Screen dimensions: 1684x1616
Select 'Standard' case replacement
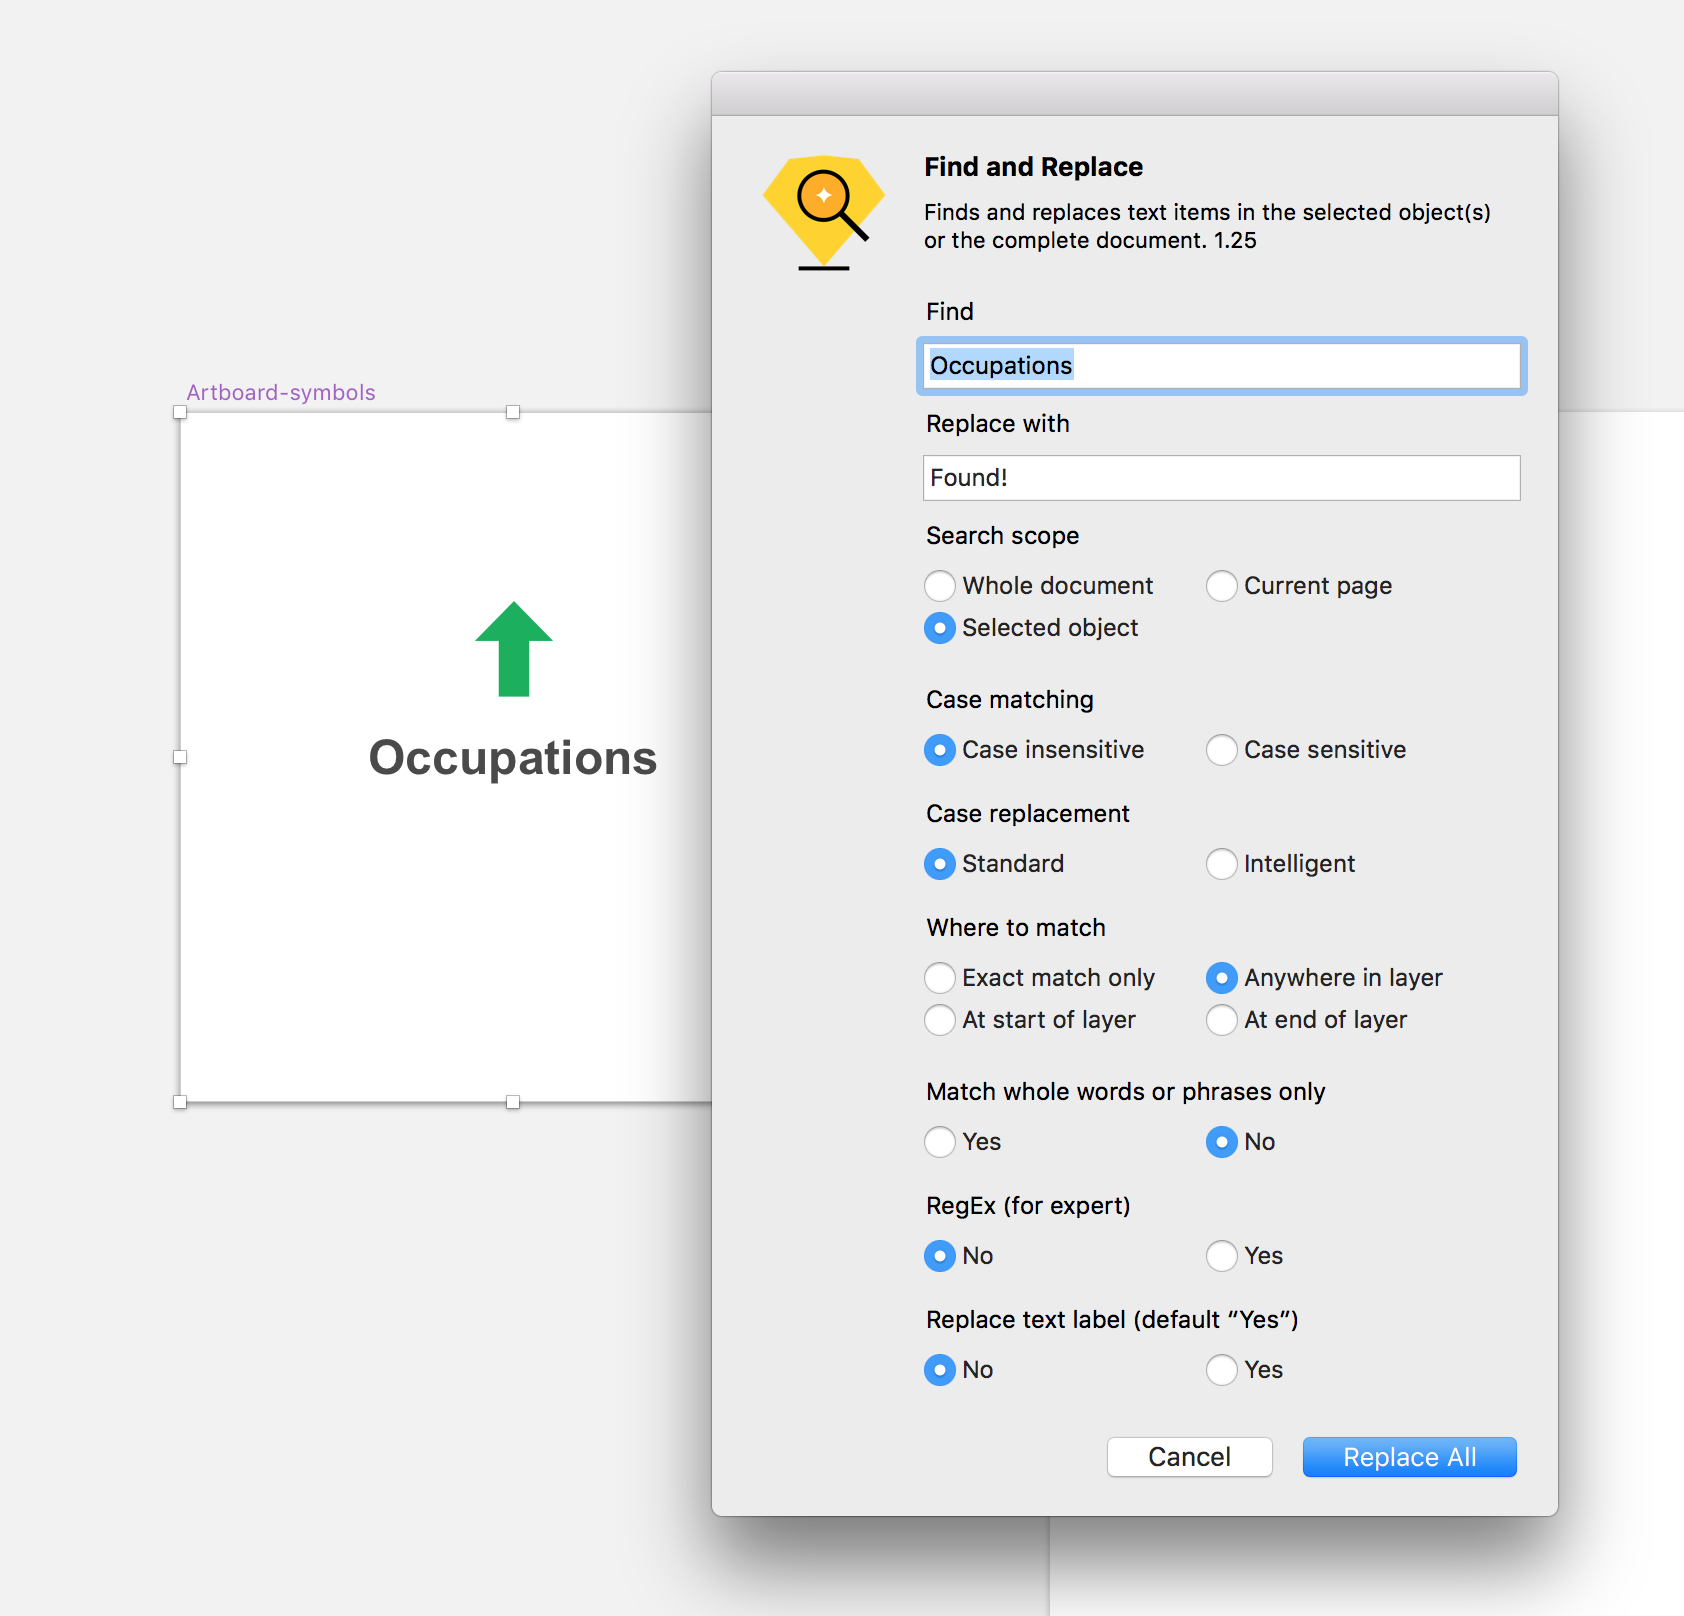tap(939, 864)
